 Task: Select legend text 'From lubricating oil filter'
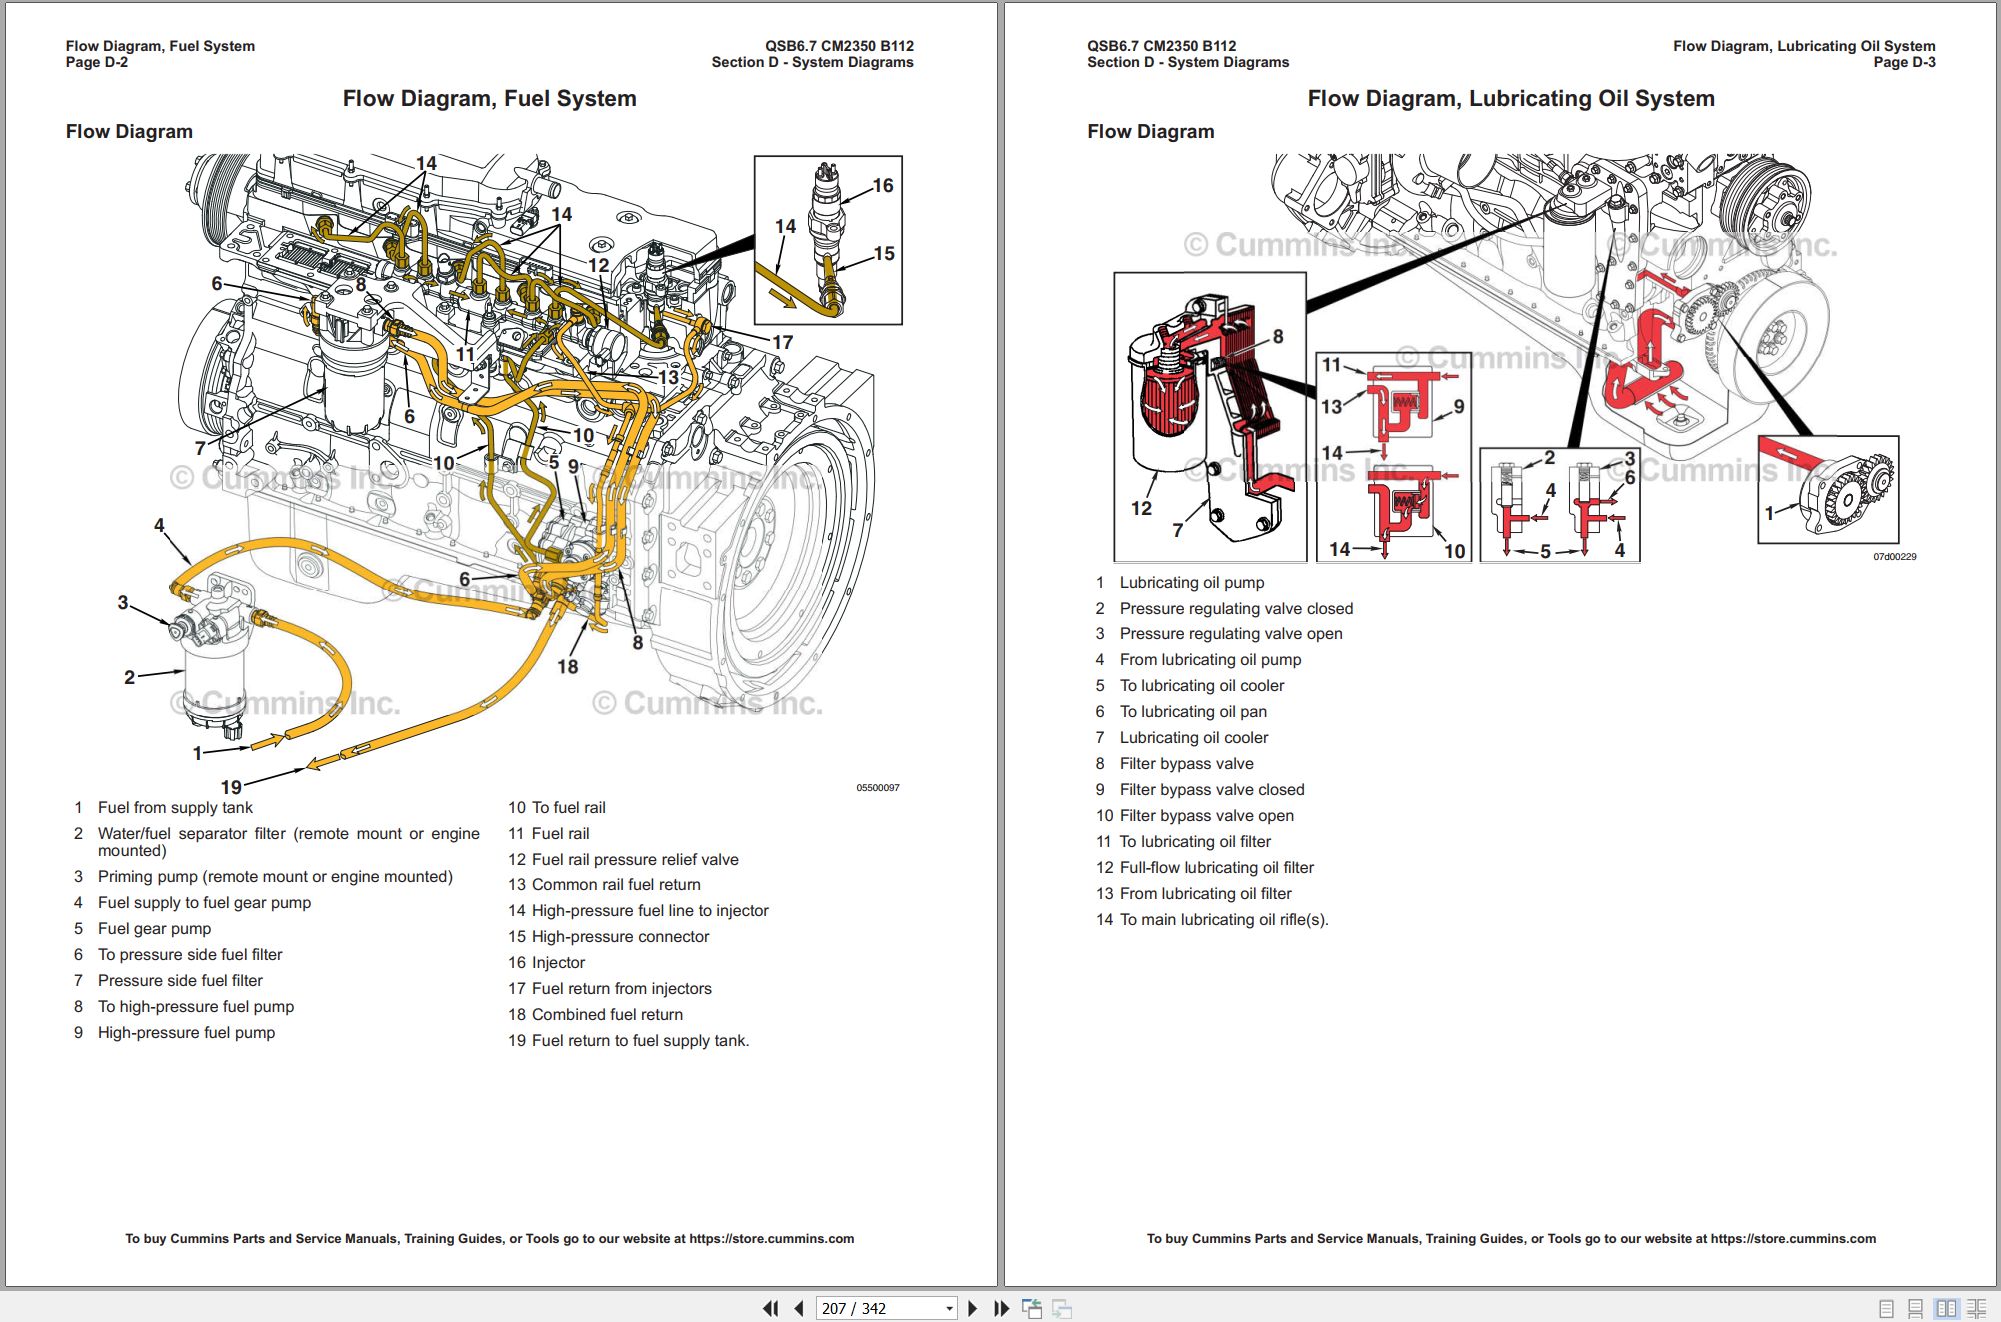(x=1205, y=893)
